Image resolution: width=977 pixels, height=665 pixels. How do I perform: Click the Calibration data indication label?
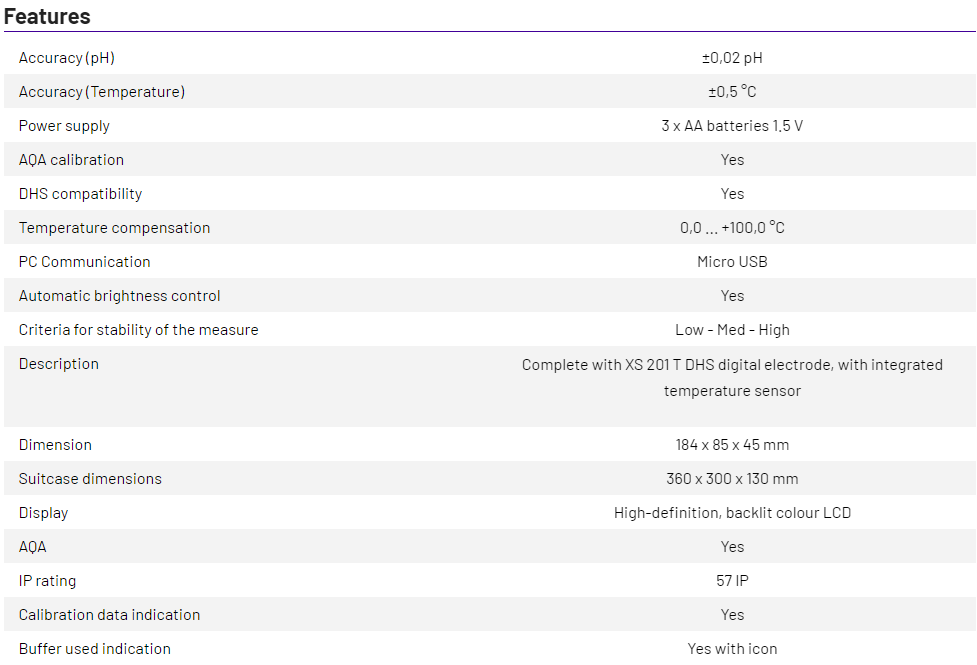tap(109, 615)
